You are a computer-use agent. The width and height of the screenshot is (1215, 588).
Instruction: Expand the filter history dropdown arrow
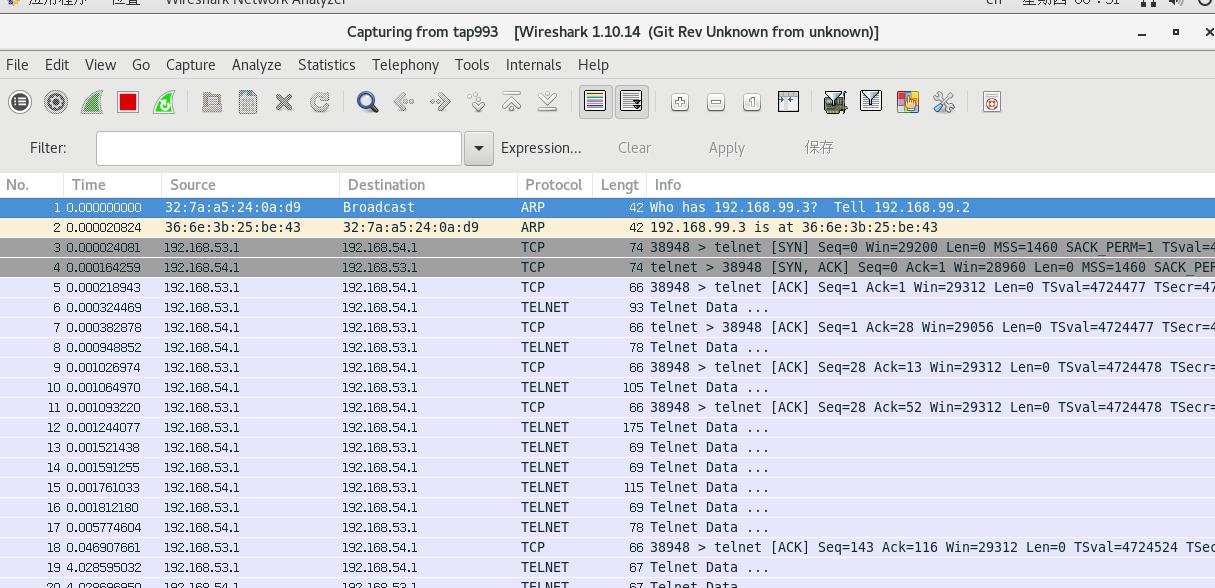pos(479,148)
